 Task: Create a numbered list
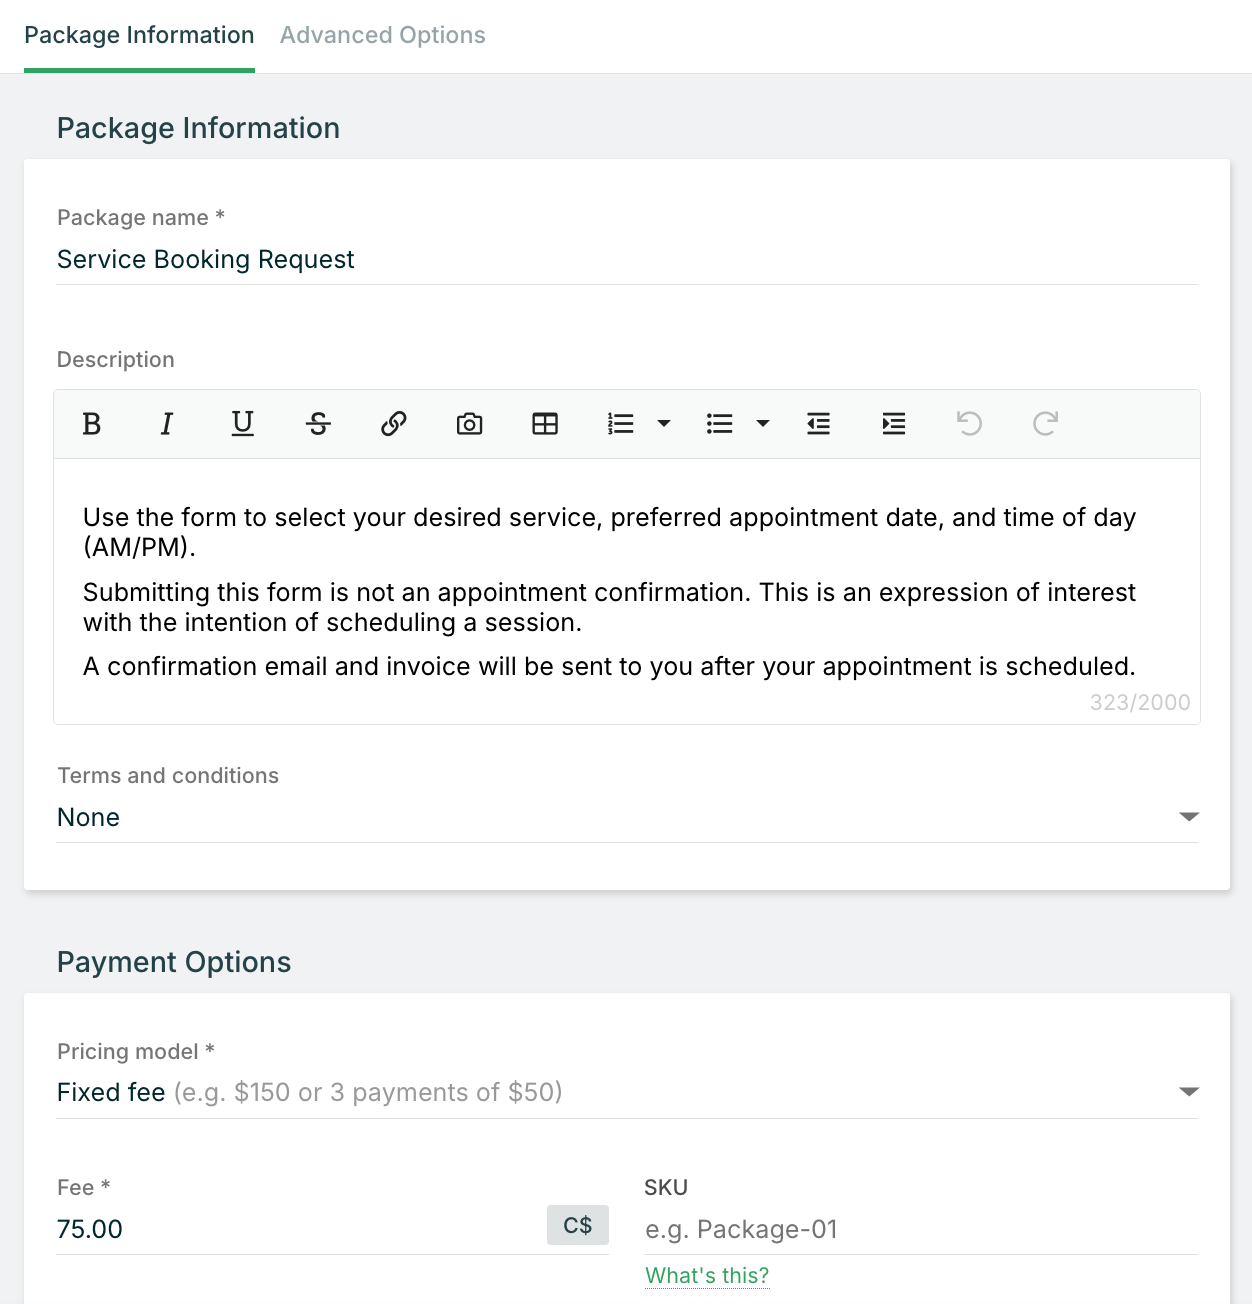click(x=620, y=424)
